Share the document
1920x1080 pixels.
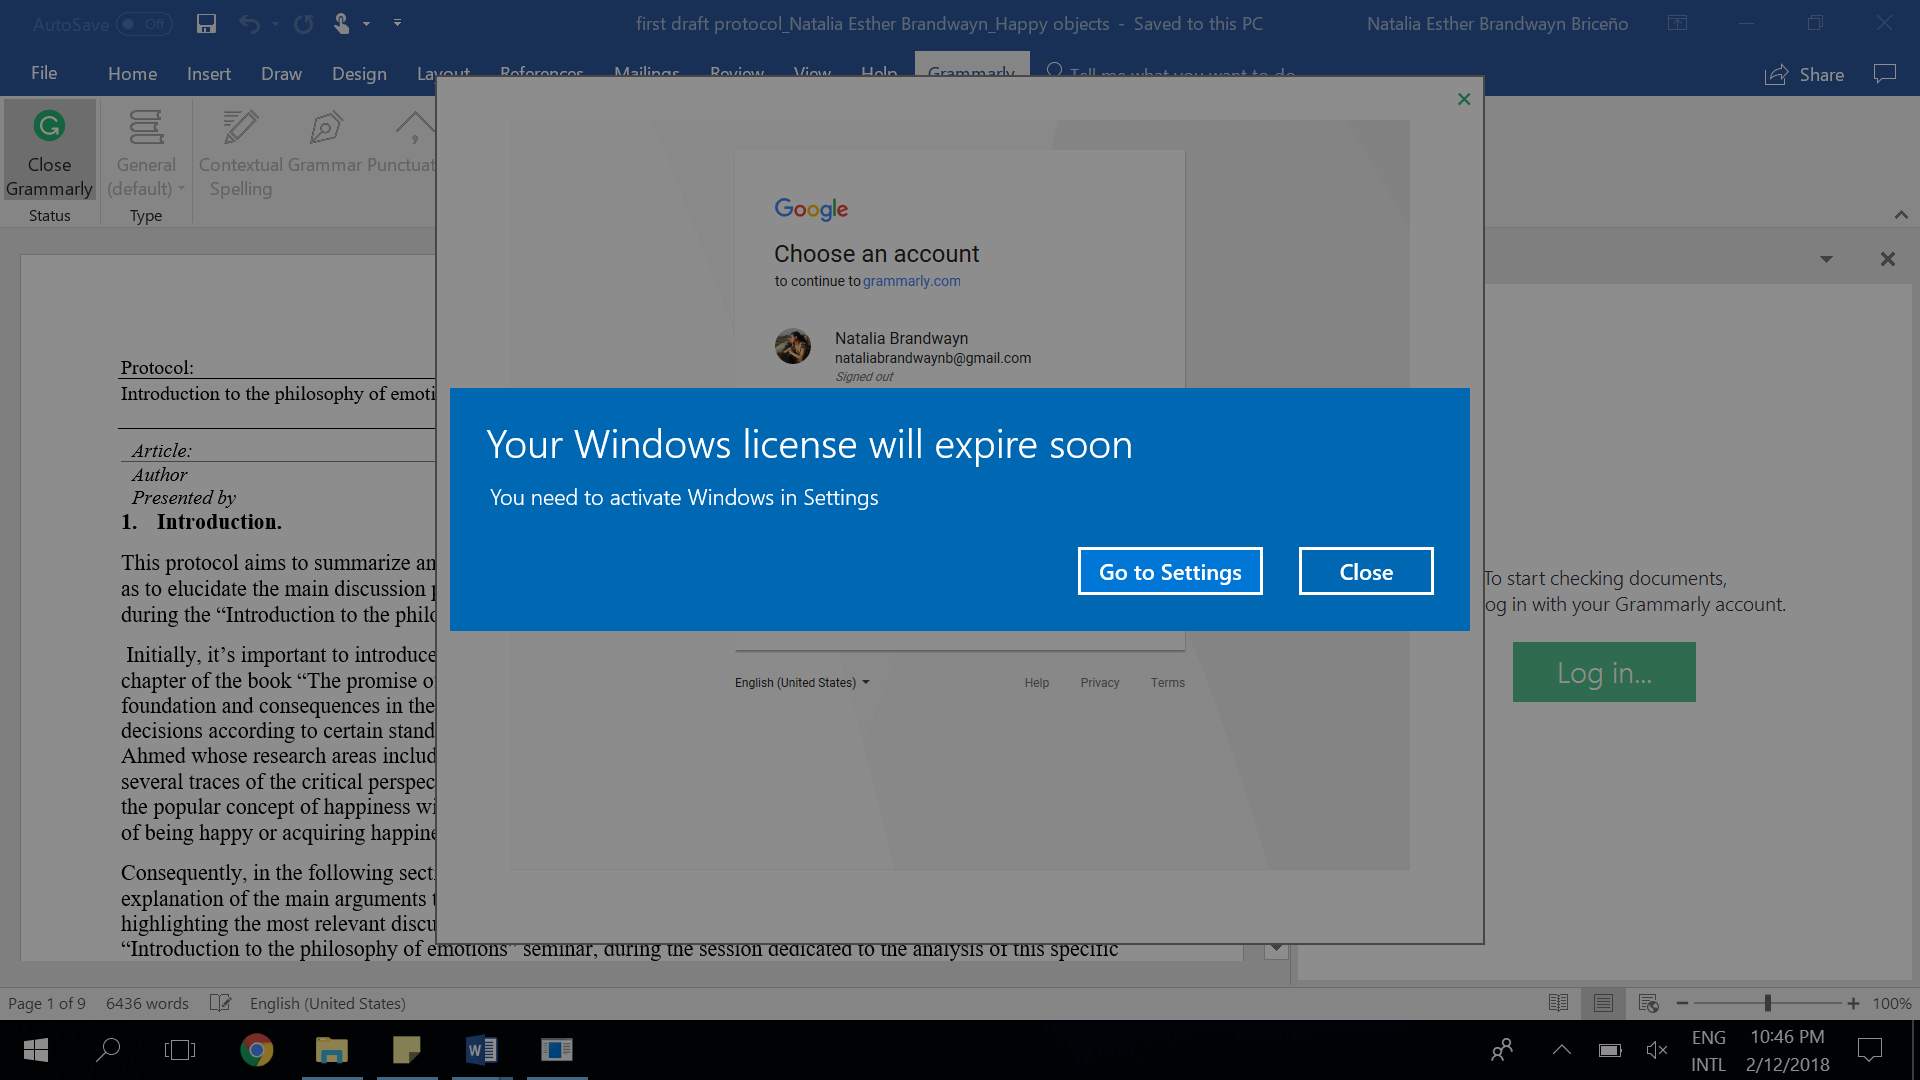click(1804, 74)
